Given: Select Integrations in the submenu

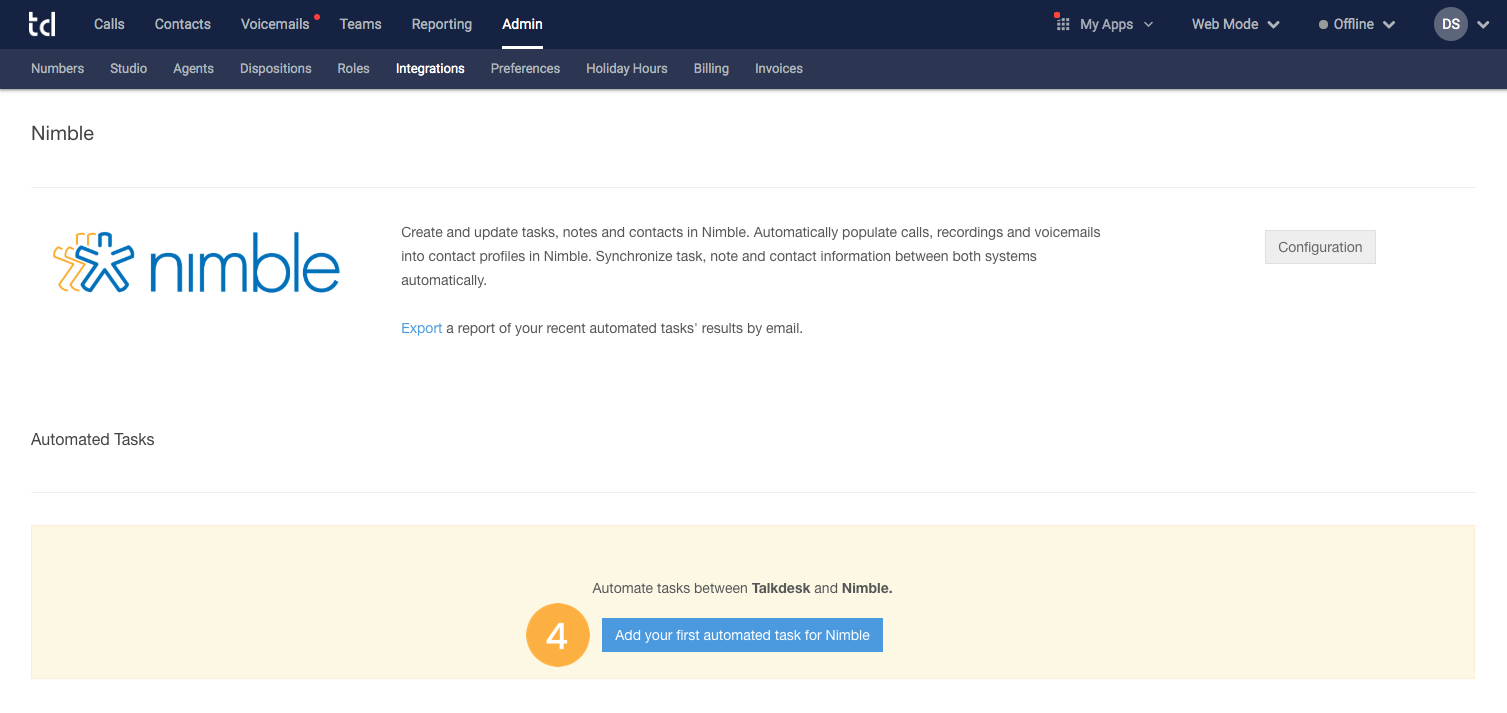Looking at the screenshot, I should (x=430, y=69).
